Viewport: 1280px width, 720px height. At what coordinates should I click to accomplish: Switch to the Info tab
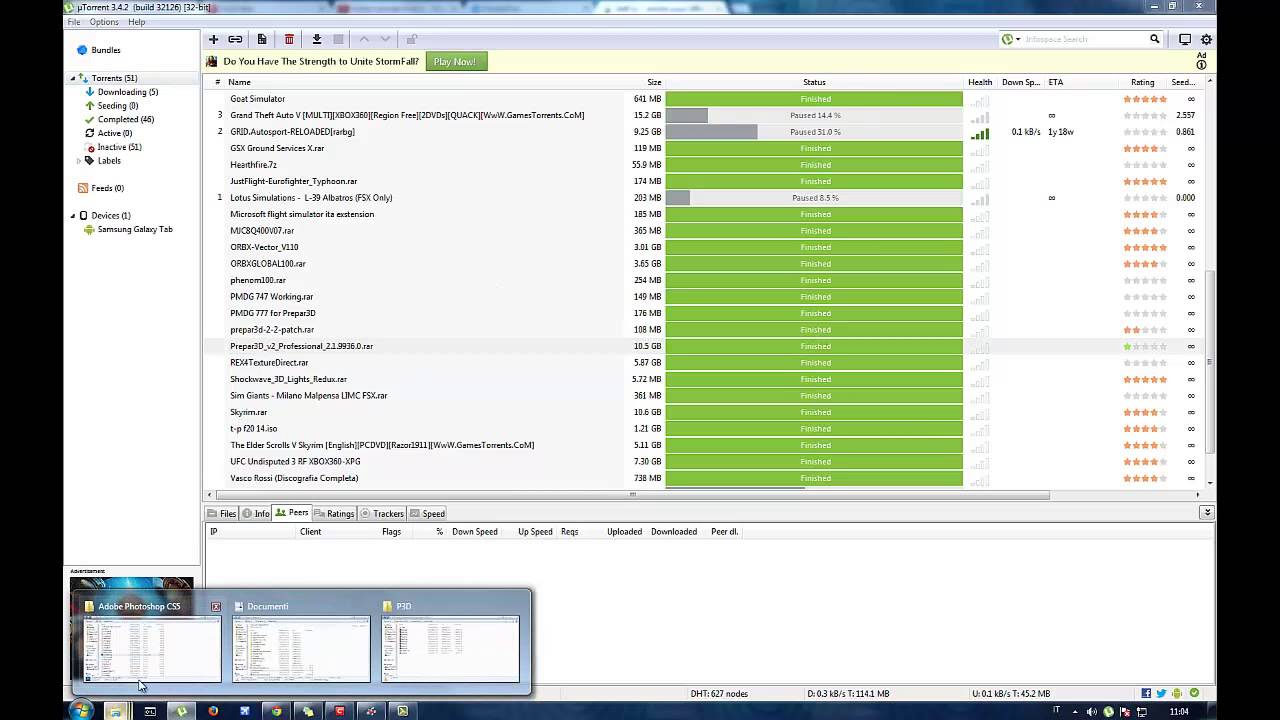pyautogui.click(x=256, y=514)
